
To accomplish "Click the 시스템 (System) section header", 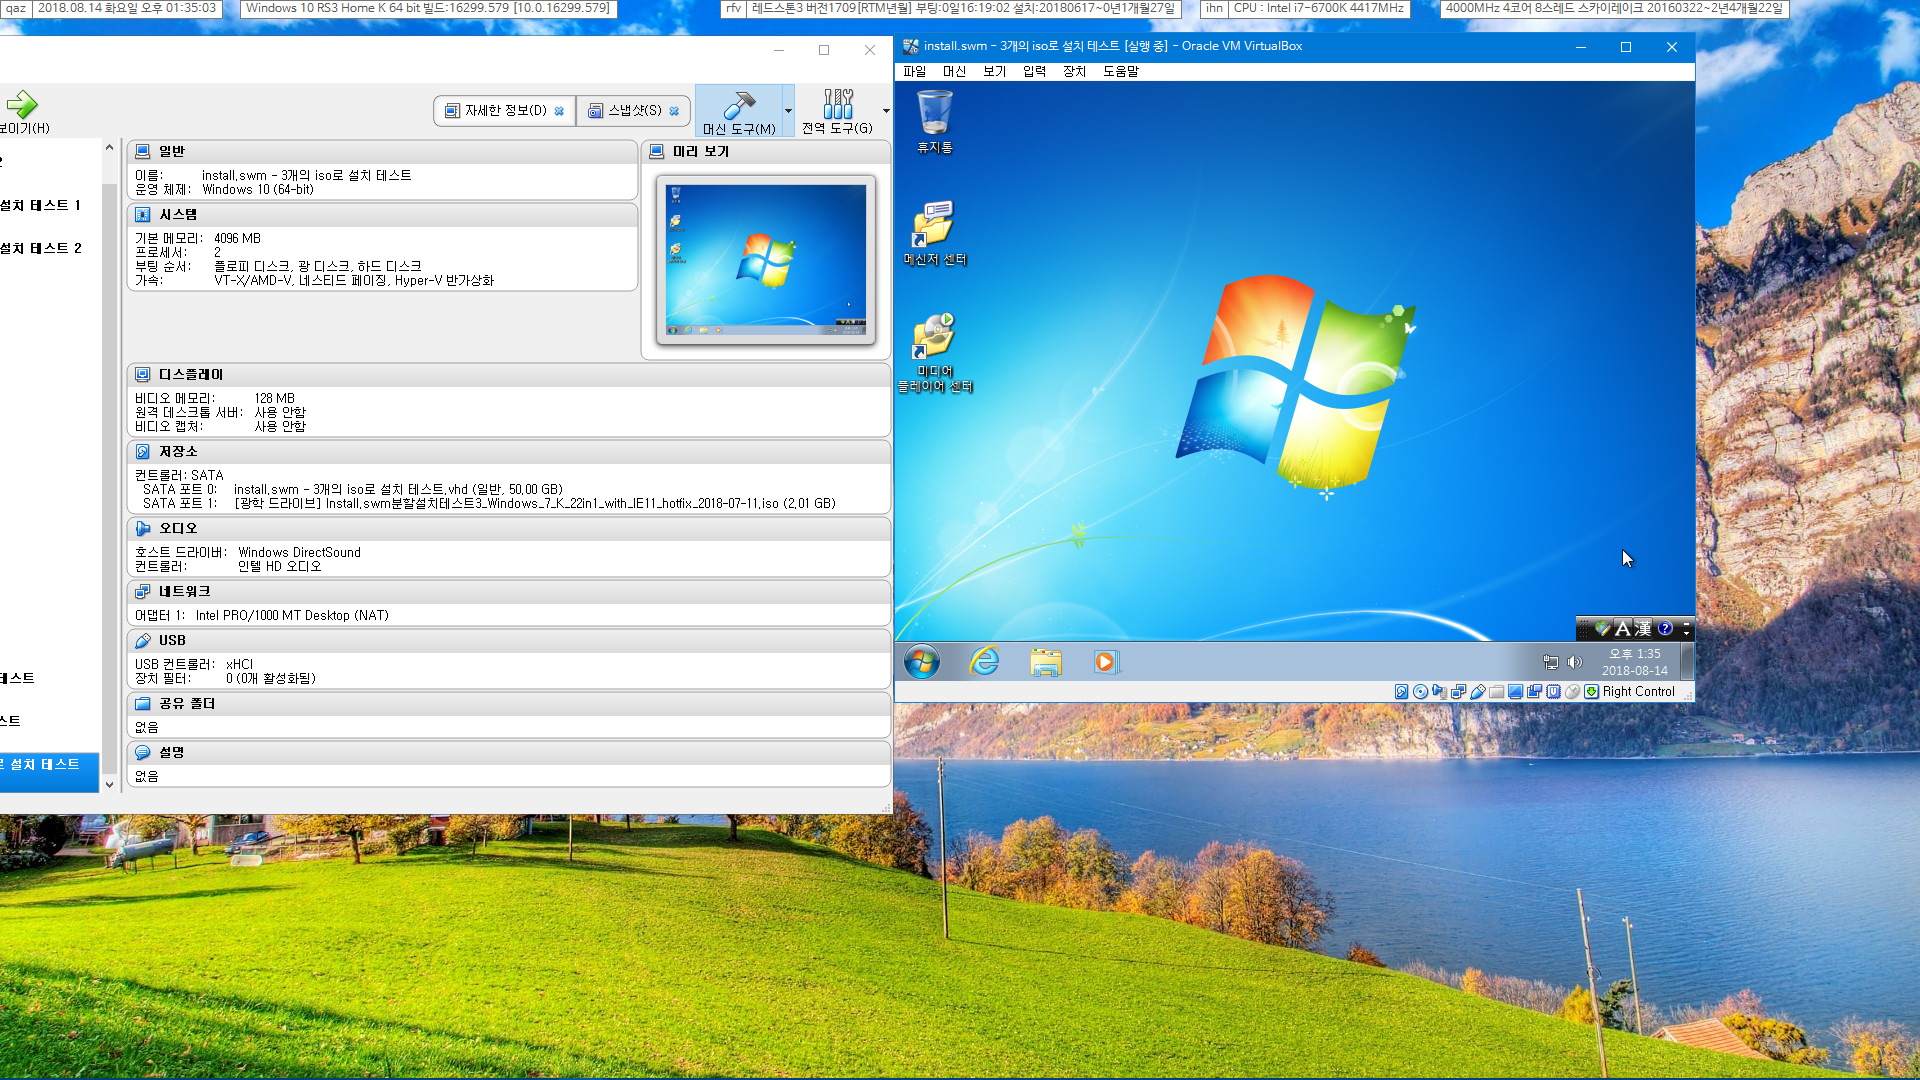I will 382,214.
